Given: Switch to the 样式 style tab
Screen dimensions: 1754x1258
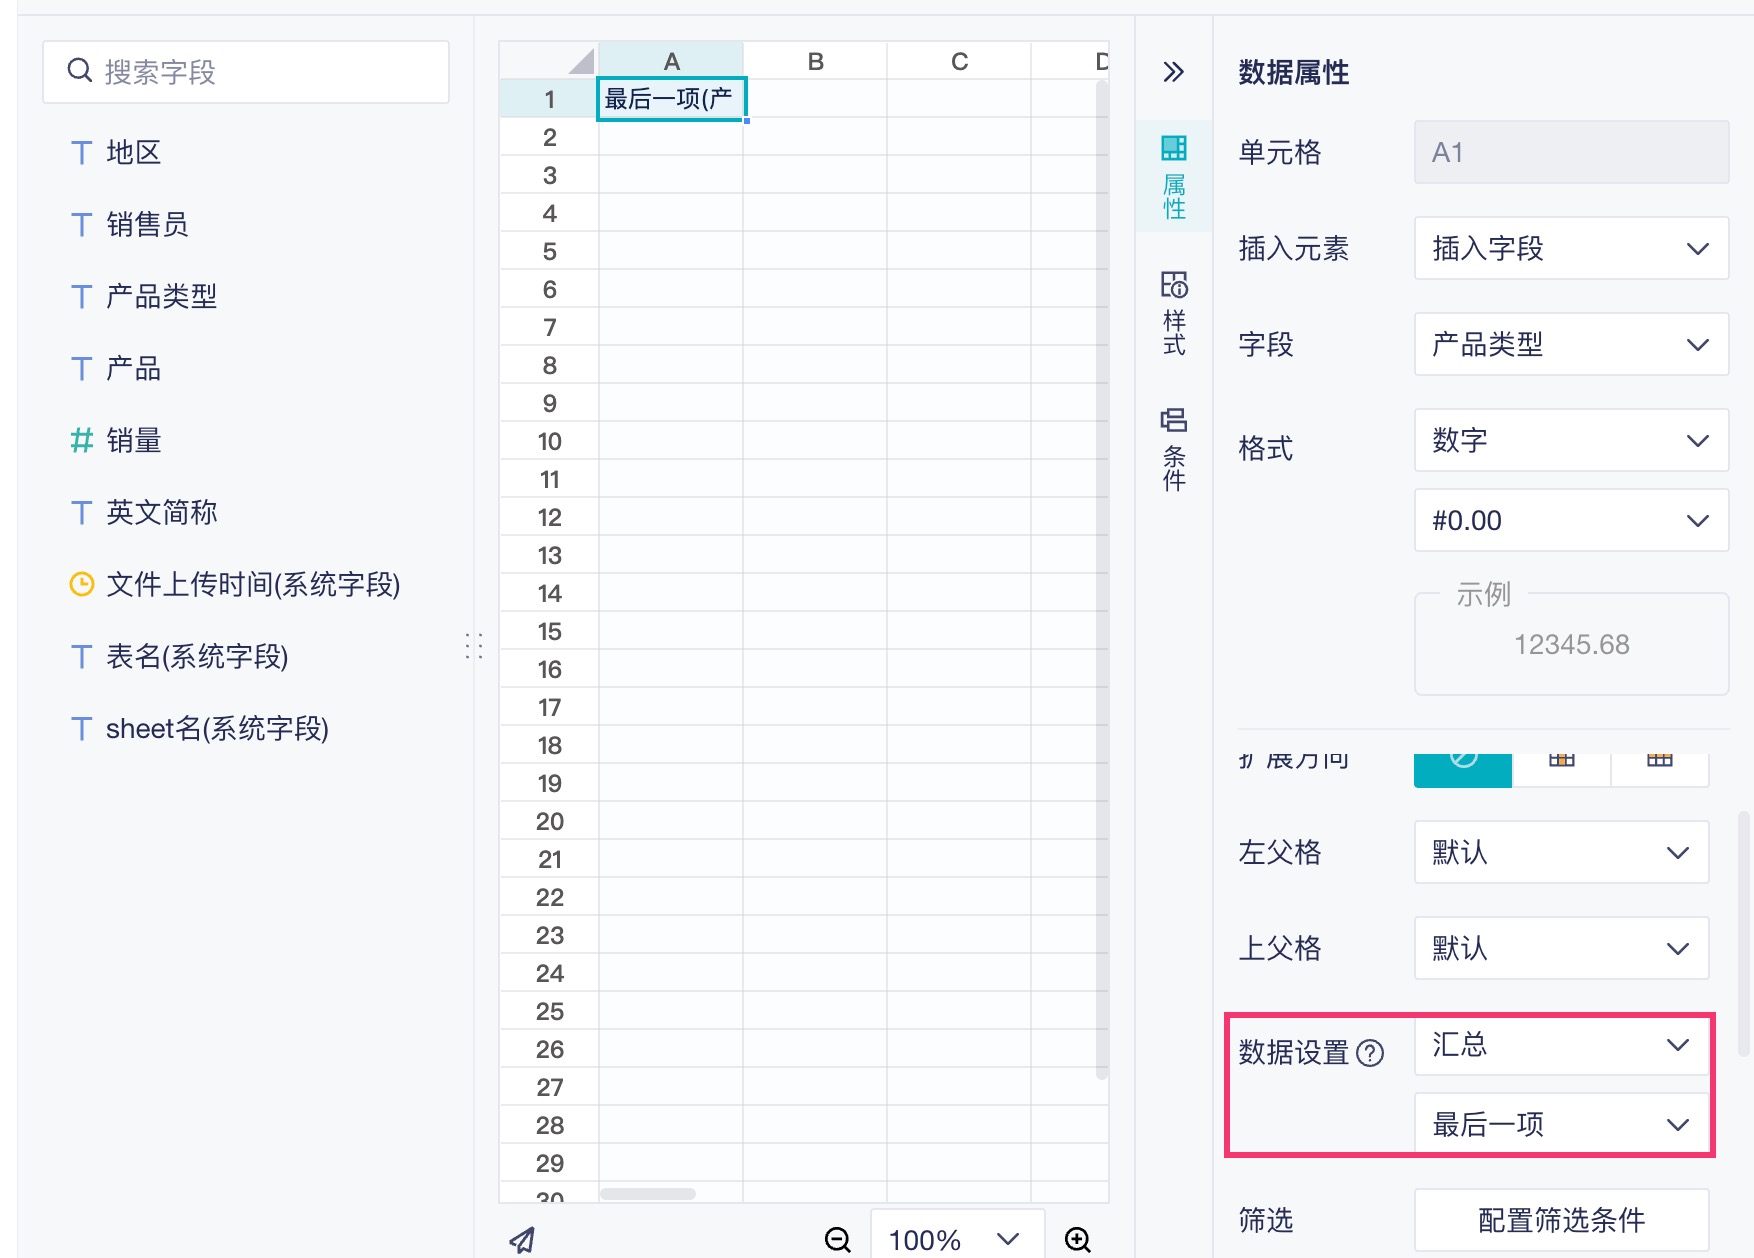Looking at the screenshot, I should coord(1174,314).
